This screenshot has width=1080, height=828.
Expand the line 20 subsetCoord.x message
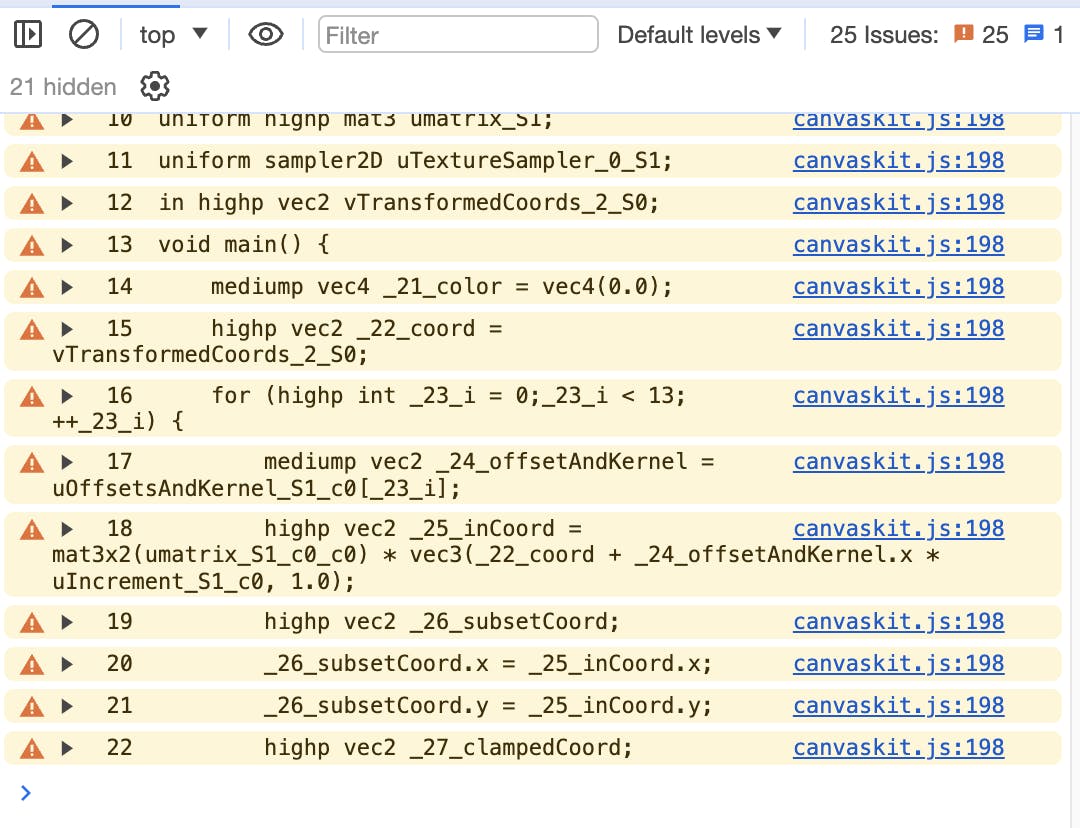pyautogui.click(x=67, y=664)
